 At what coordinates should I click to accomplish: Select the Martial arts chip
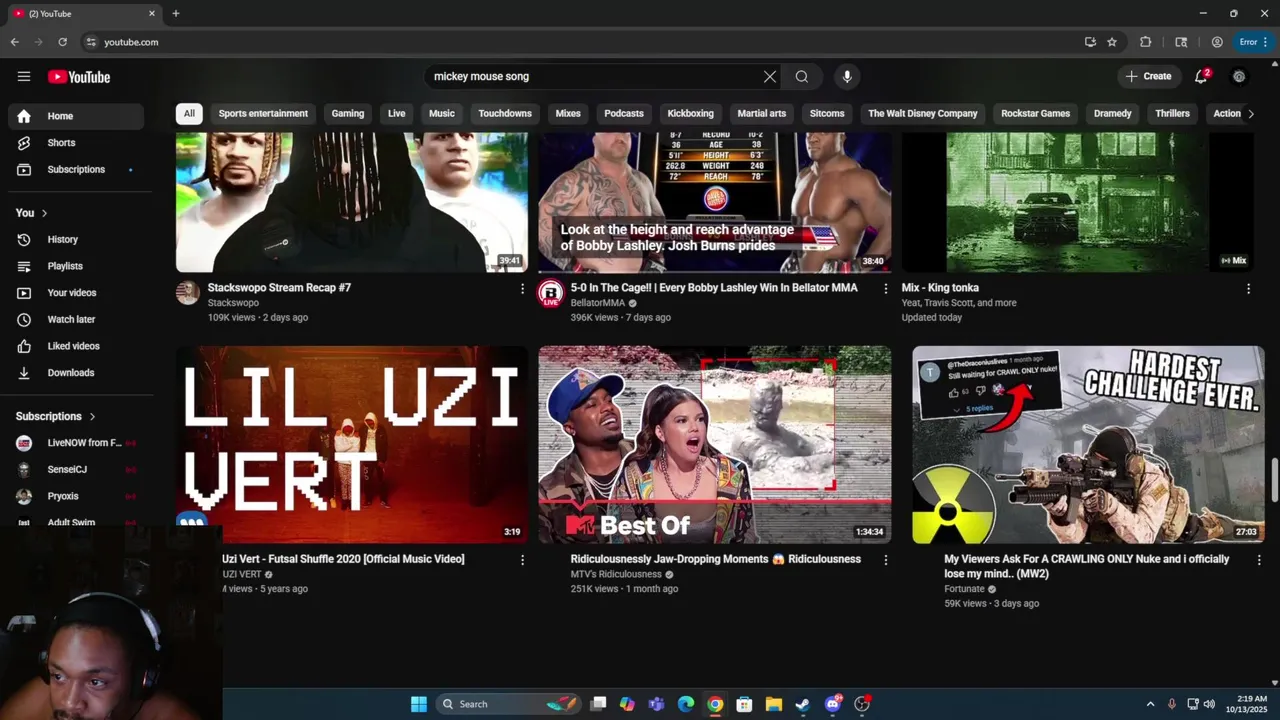(x=762, y=113)
